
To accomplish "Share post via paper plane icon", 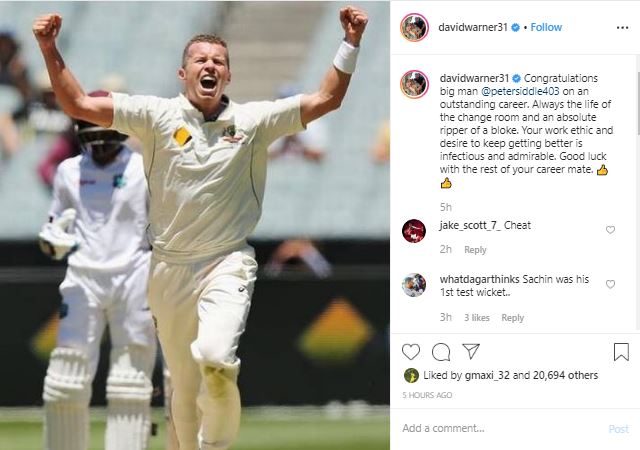I will click(x=471, y=351).
